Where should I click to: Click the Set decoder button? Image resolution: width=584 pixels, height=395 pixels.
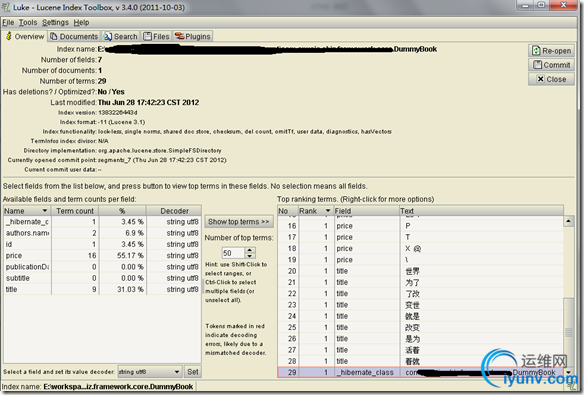click(x=193, y=372)
